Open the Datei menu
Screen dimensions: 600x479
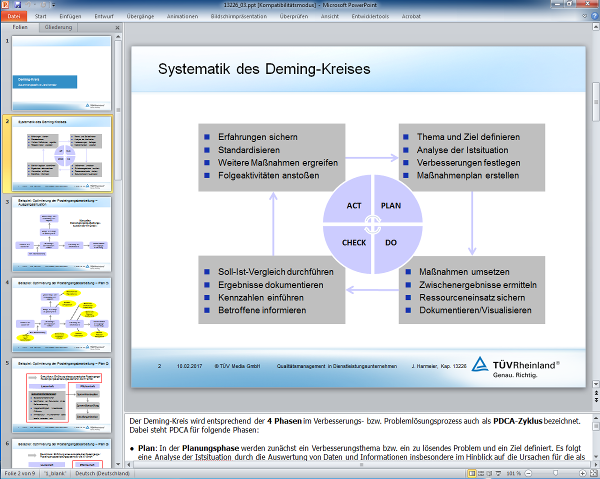click(x=14, y=17)
